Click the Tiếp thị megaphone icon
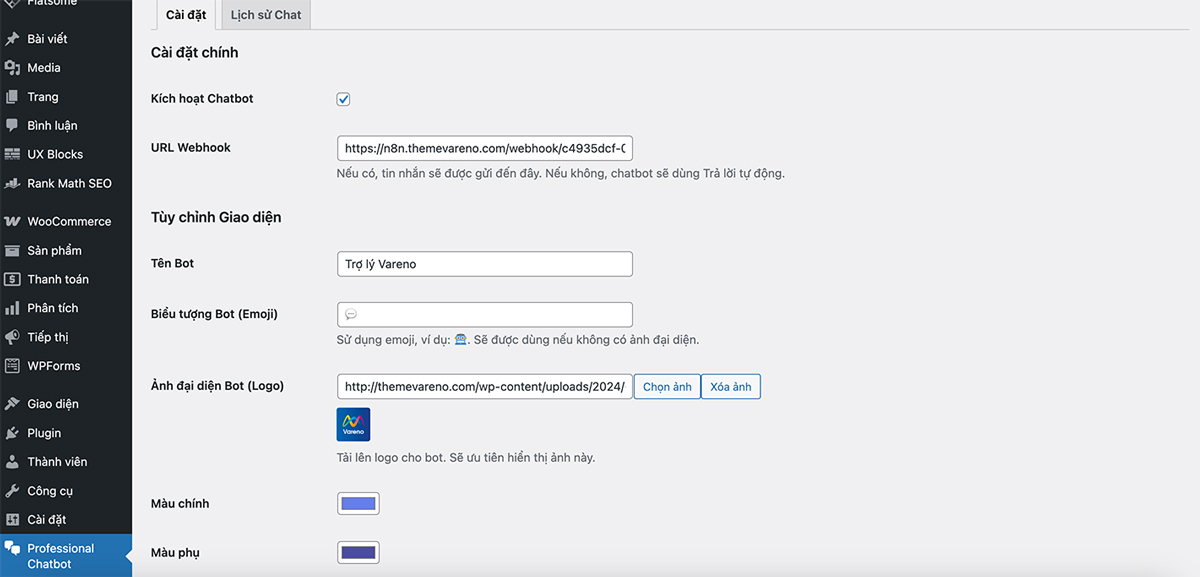1200x577 pixels. coord(12,337)
